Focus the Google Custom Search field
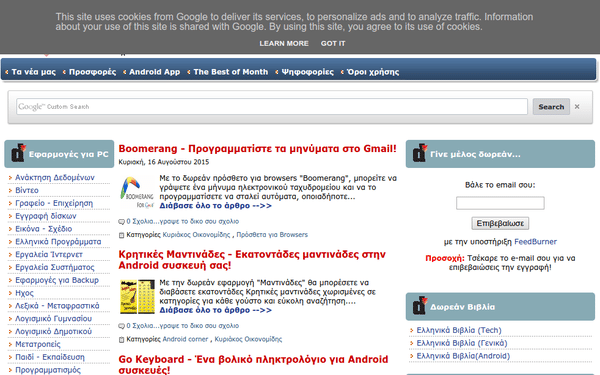The width and height of the screenshot is (600, 375). [272, 106]
